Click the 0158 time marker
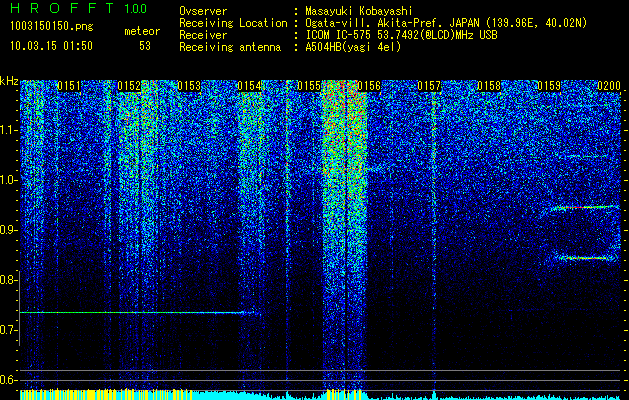Viewport: 629px width, 400px height. tap(489, 86)
